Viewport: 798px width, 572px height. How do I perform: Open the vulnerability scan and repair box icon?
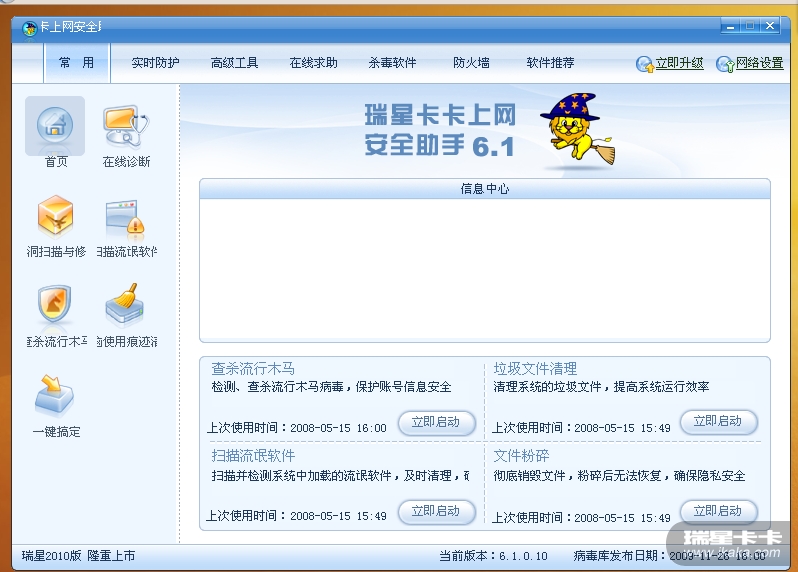[55, 216]
